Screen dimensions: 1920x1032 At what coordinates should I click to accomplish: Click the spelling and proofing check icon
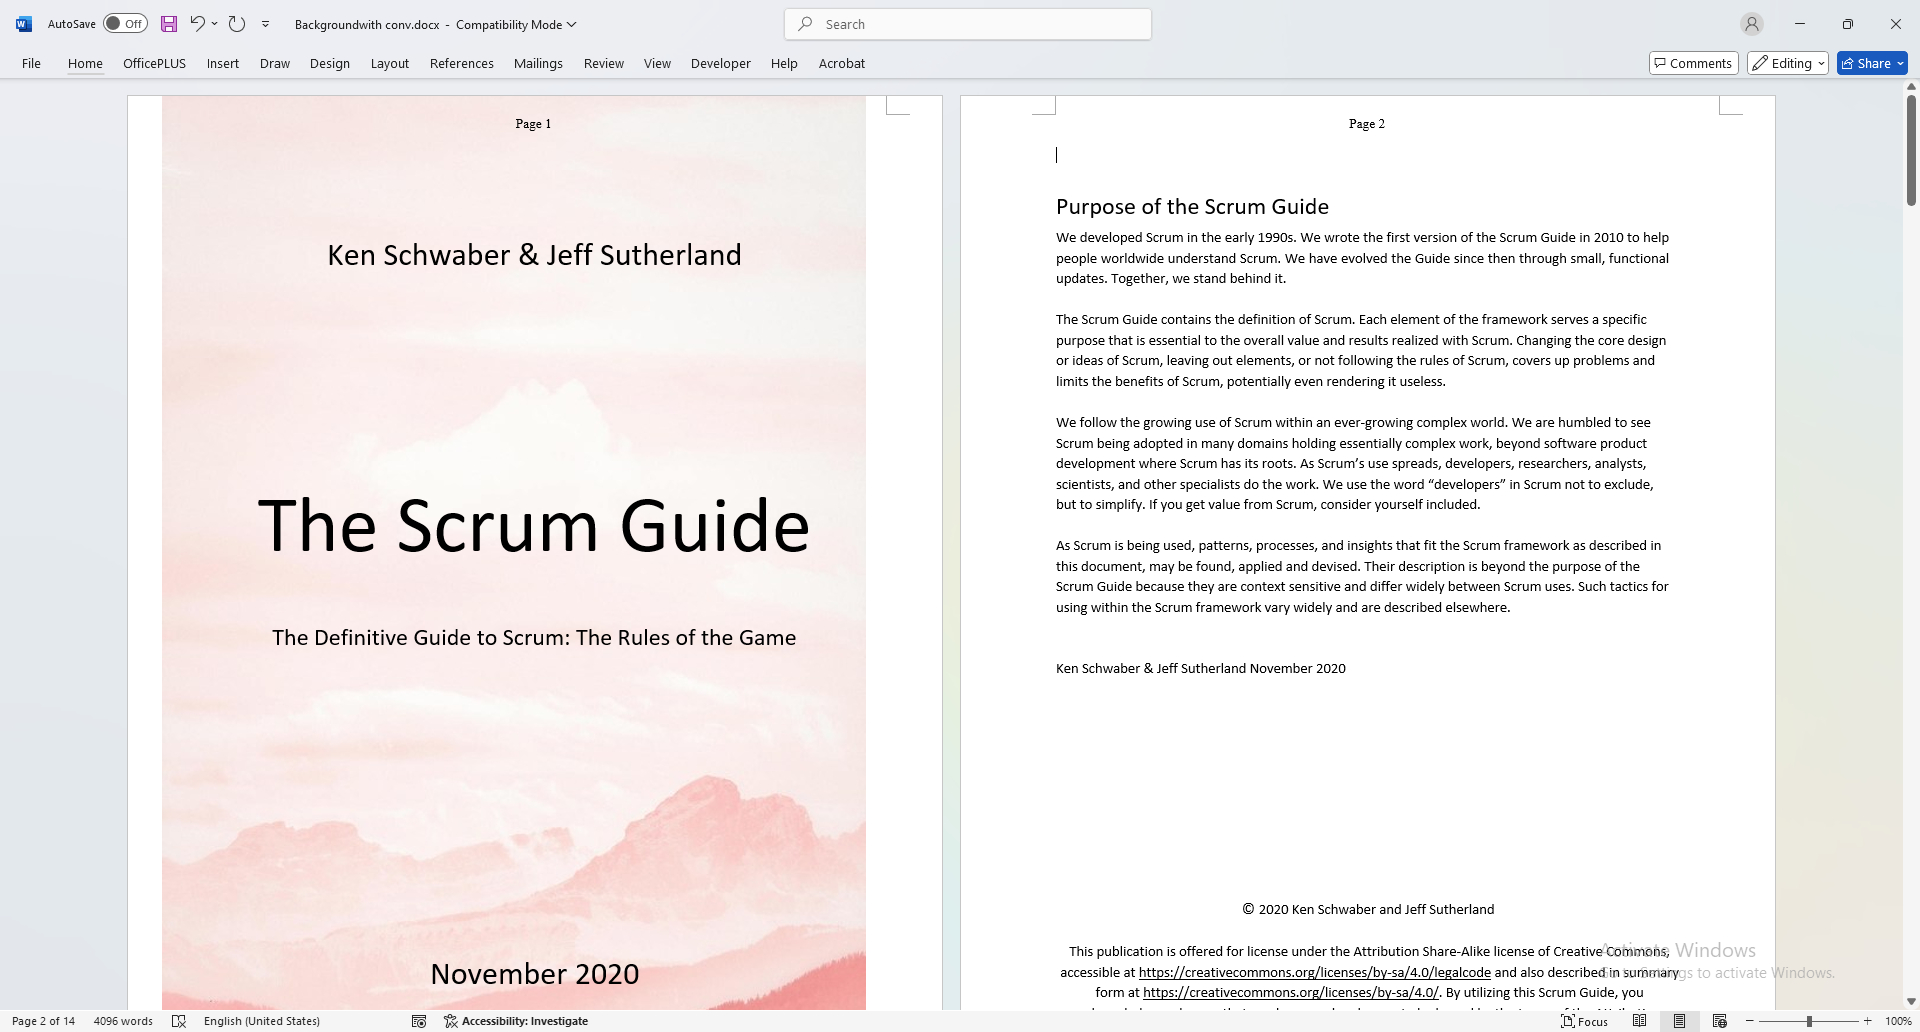tap(179, 1021)
